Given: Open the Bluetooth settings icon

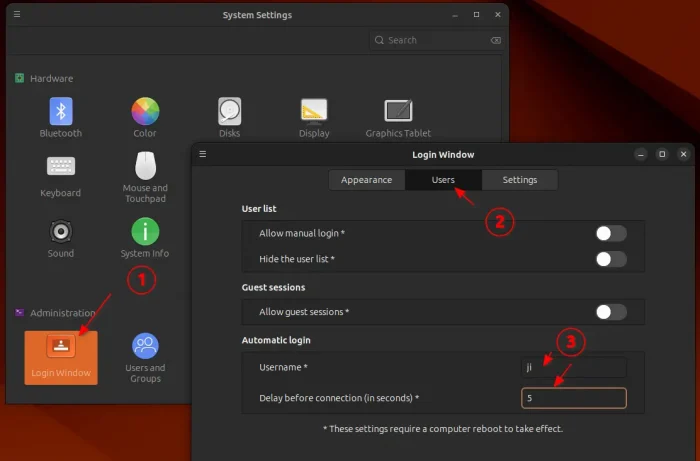Looking at the screenshot, I should (x=61, y=111).
